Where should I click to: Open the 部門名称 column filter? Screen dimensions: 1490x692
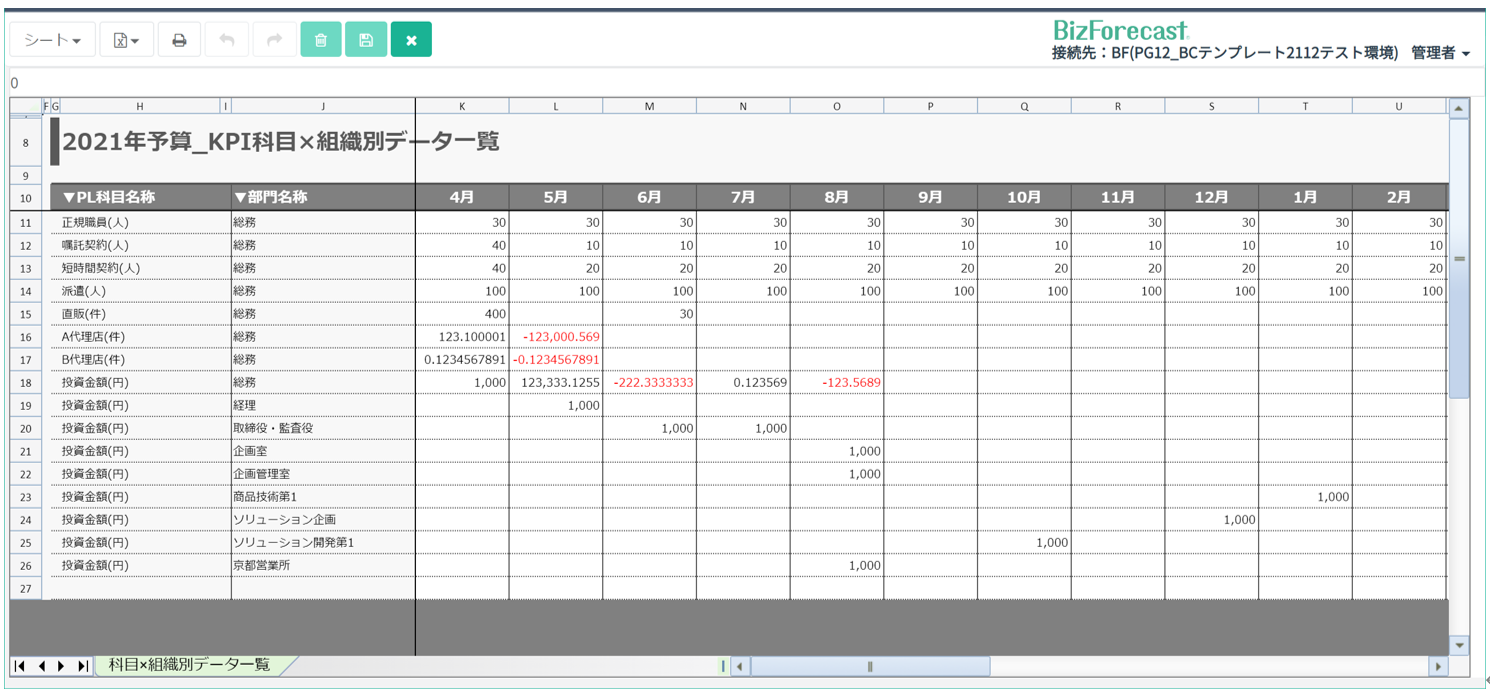(x=240, y=197)
